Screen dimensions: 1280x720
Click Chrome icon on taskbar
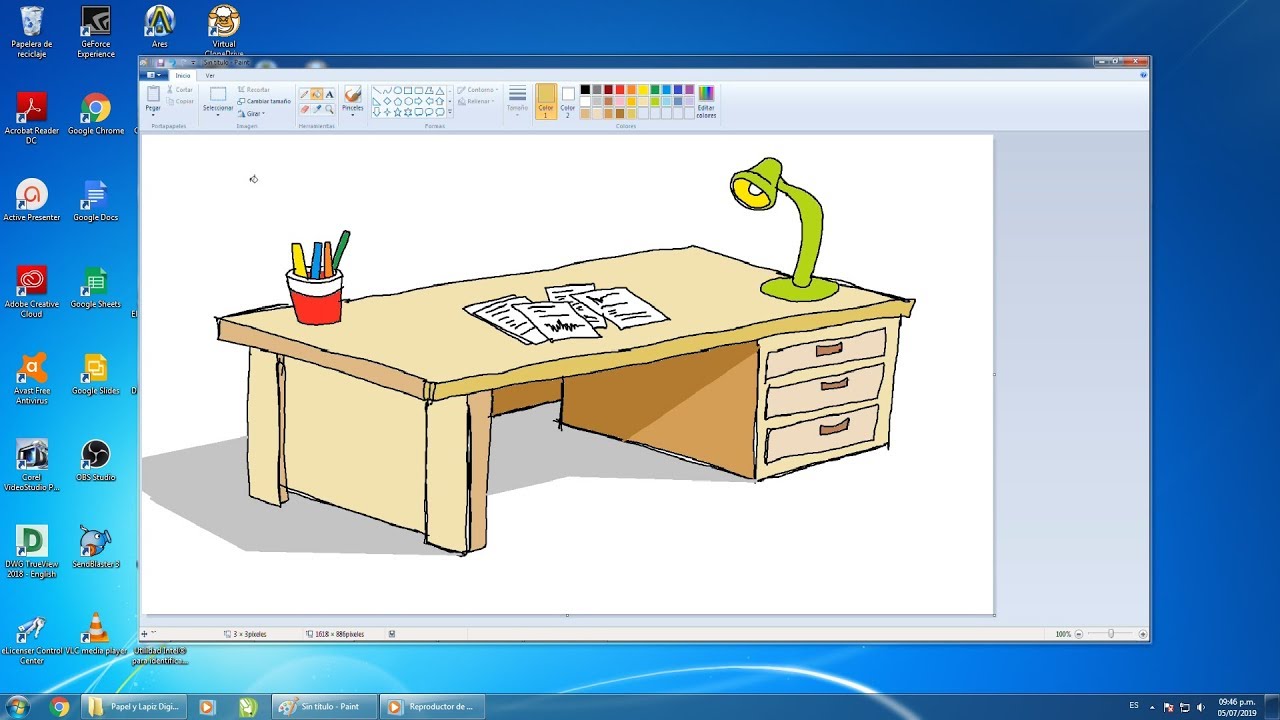60,707
